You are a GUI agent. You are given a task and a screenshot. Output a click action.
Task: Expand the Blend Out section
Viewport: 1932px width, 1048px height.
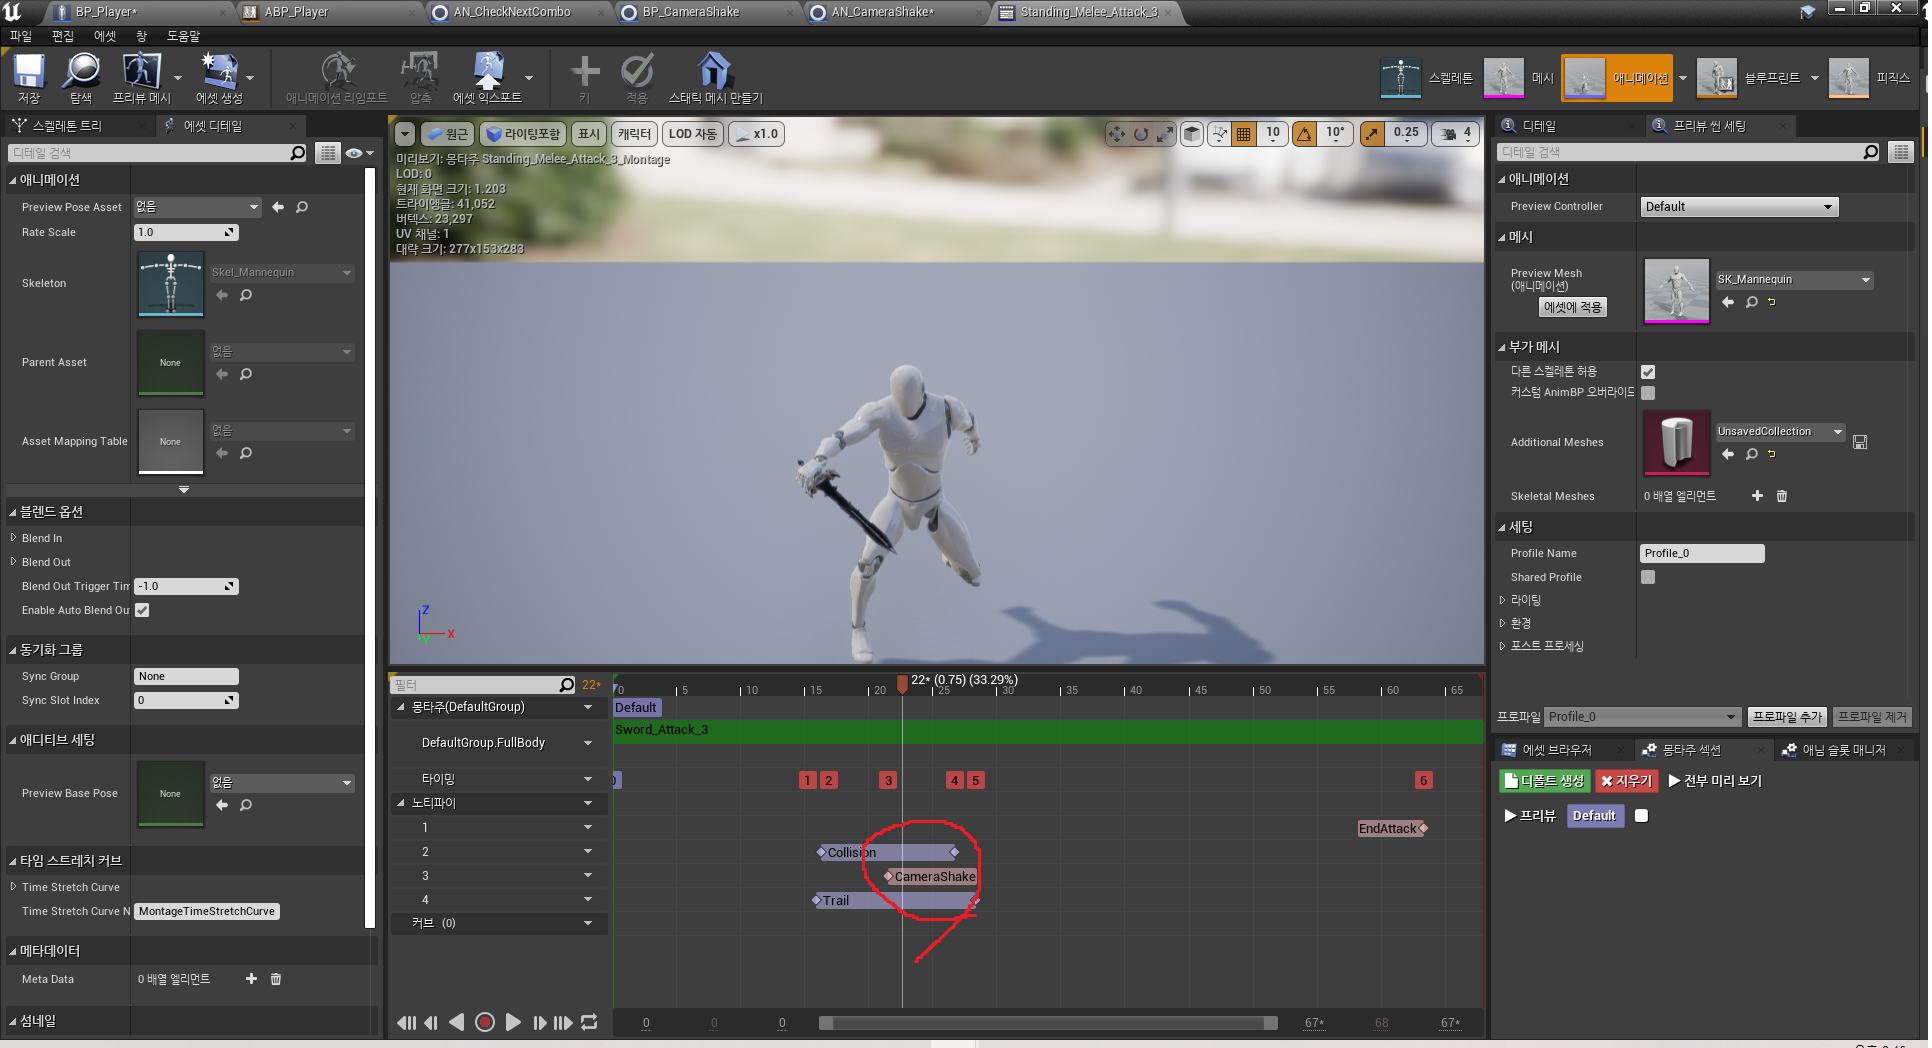tap(14, 562)
